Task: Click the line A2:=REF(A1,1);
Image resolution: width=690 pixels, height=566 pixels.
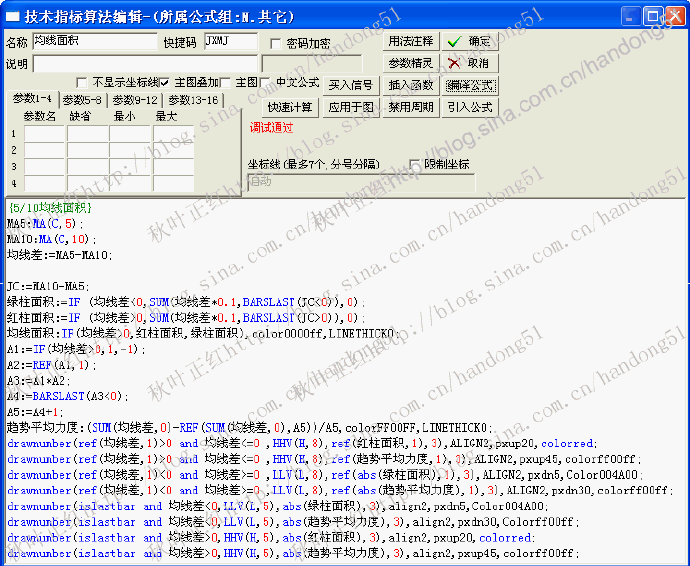Action: pos(51,365)
